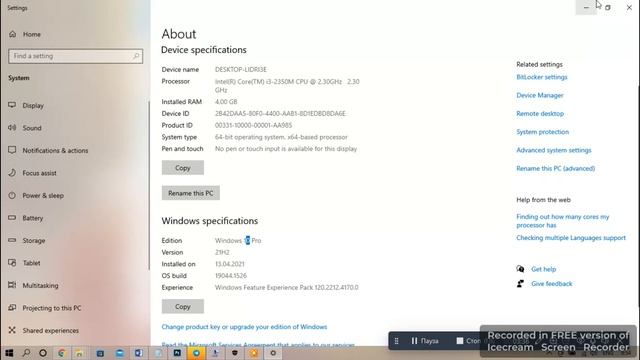This screenshot has width=640, height=360.
Task: Click the OS build value 19044.1526
Action: pos(231,276)
